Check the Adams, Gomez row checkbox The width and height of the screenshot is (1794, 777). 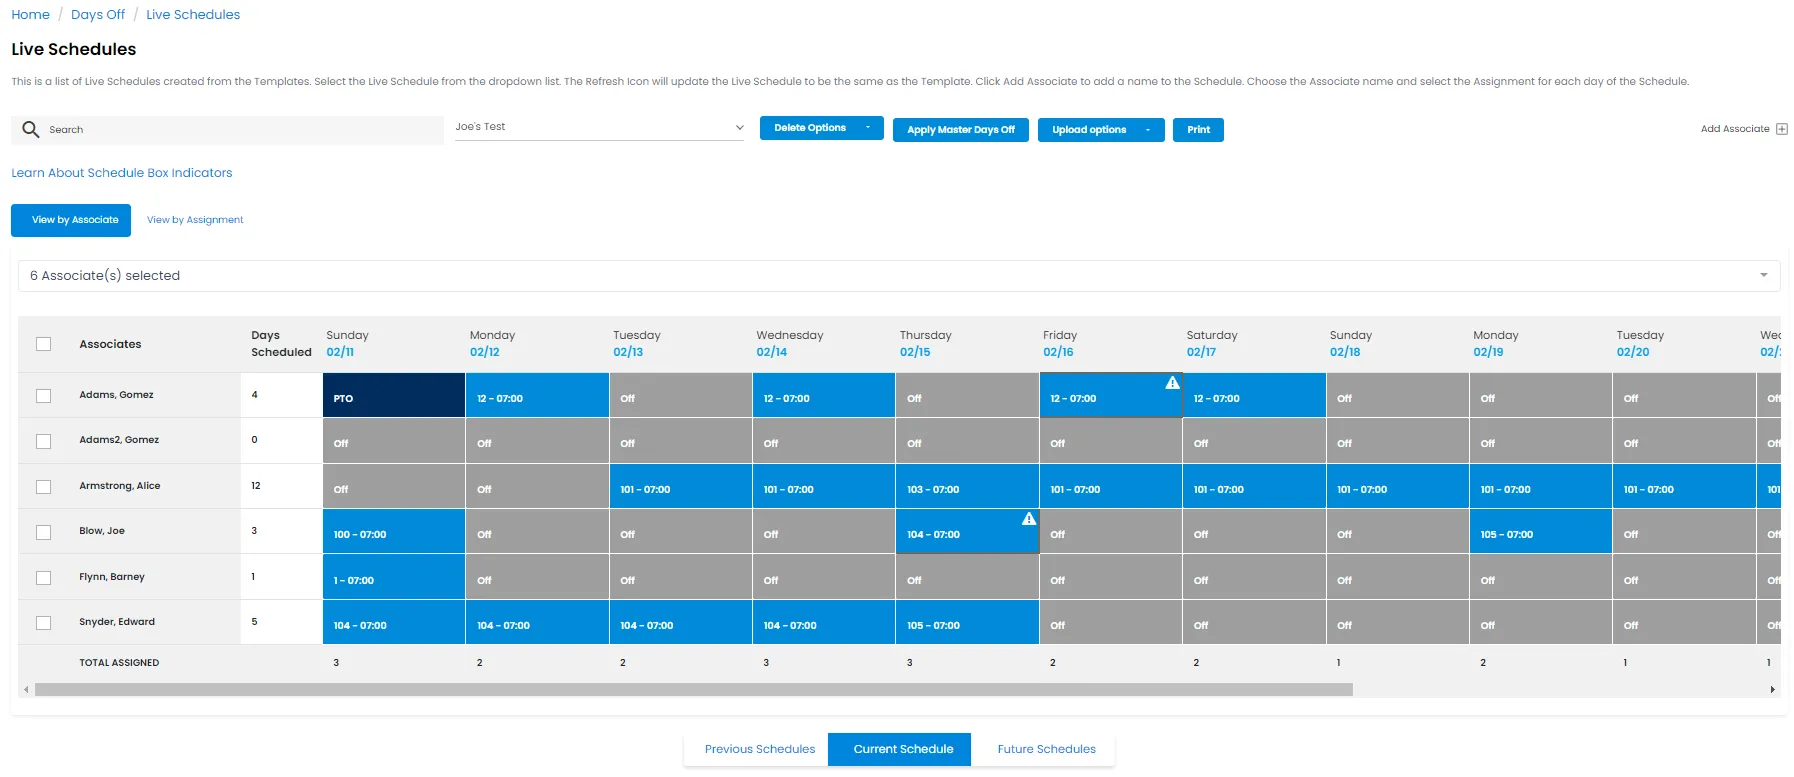point(43,396)
